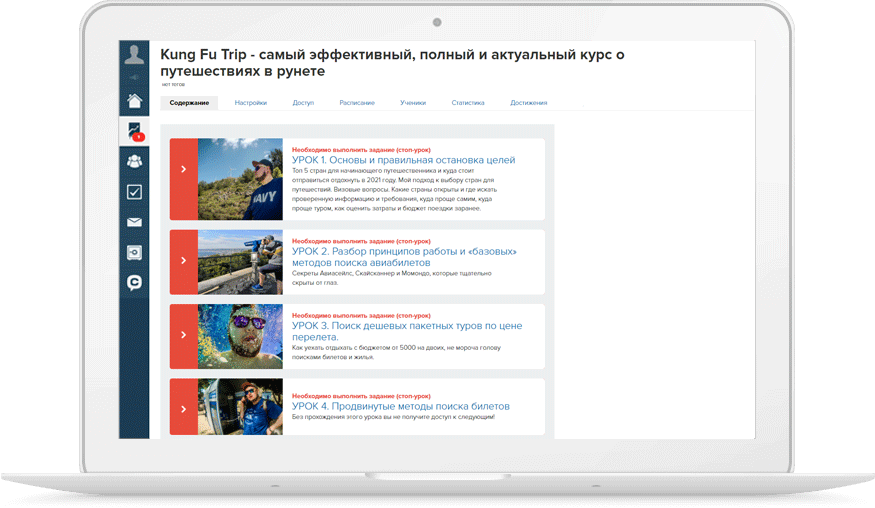This screenshot has height=508, width=875.
Task: Switch to the Содержание tab
Action: 189,103
